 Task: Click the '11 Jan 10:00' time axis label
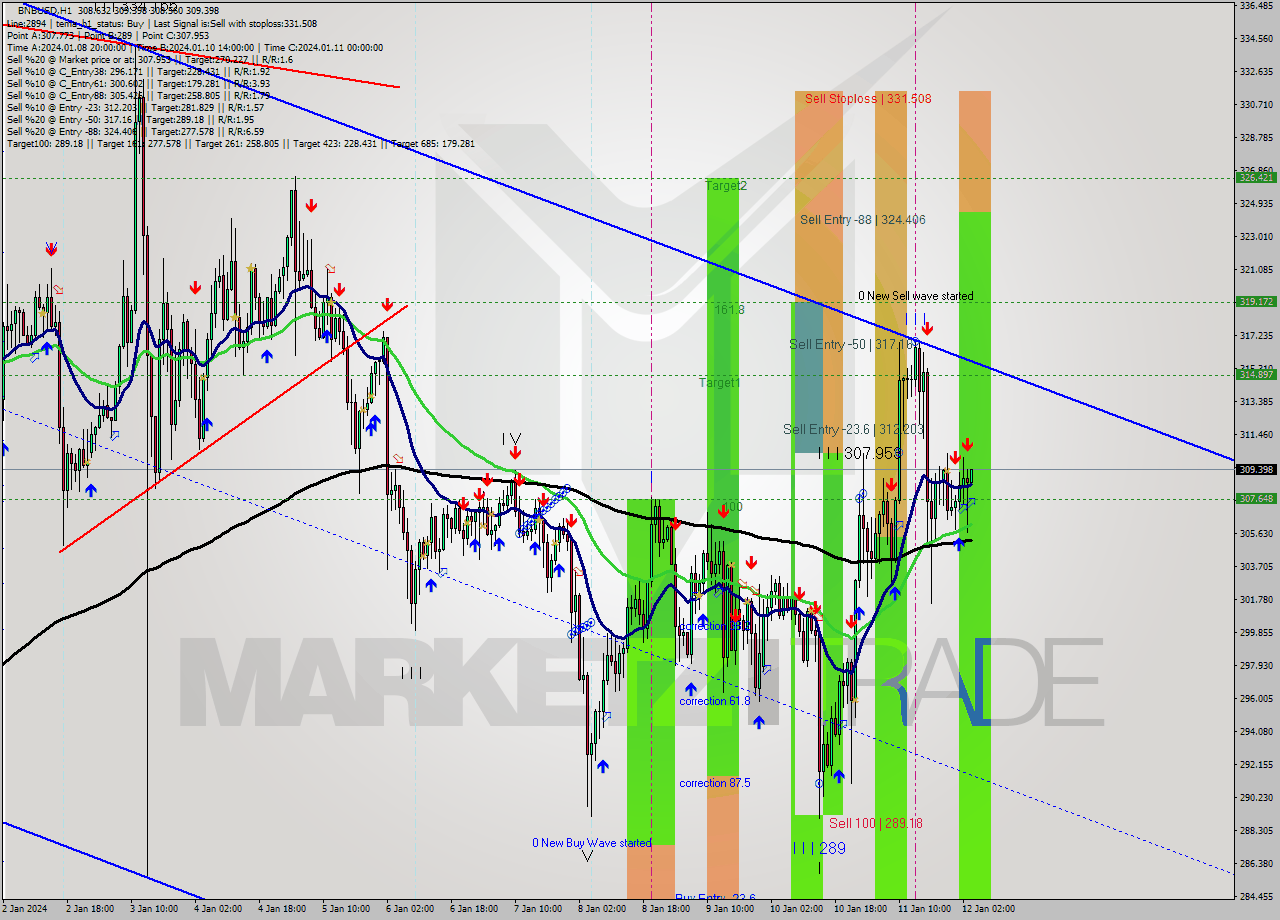(x=923, y=909)
